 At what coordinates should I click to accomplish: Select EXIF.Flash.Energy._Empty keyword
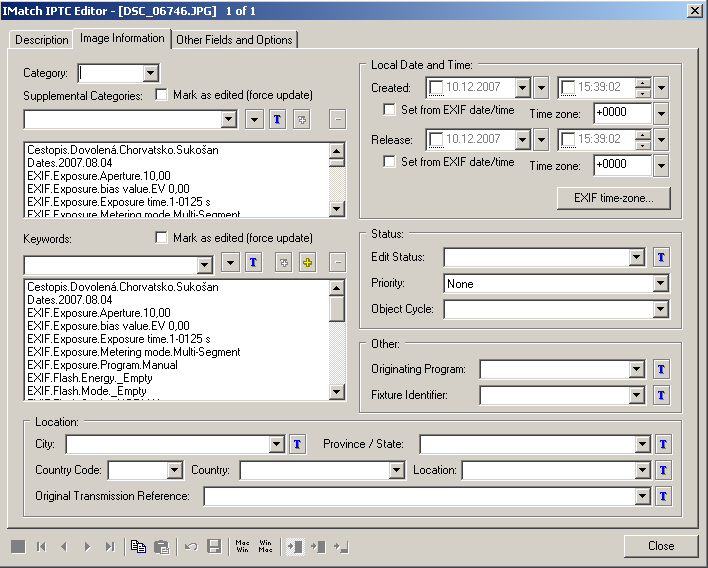click(90, 378)
